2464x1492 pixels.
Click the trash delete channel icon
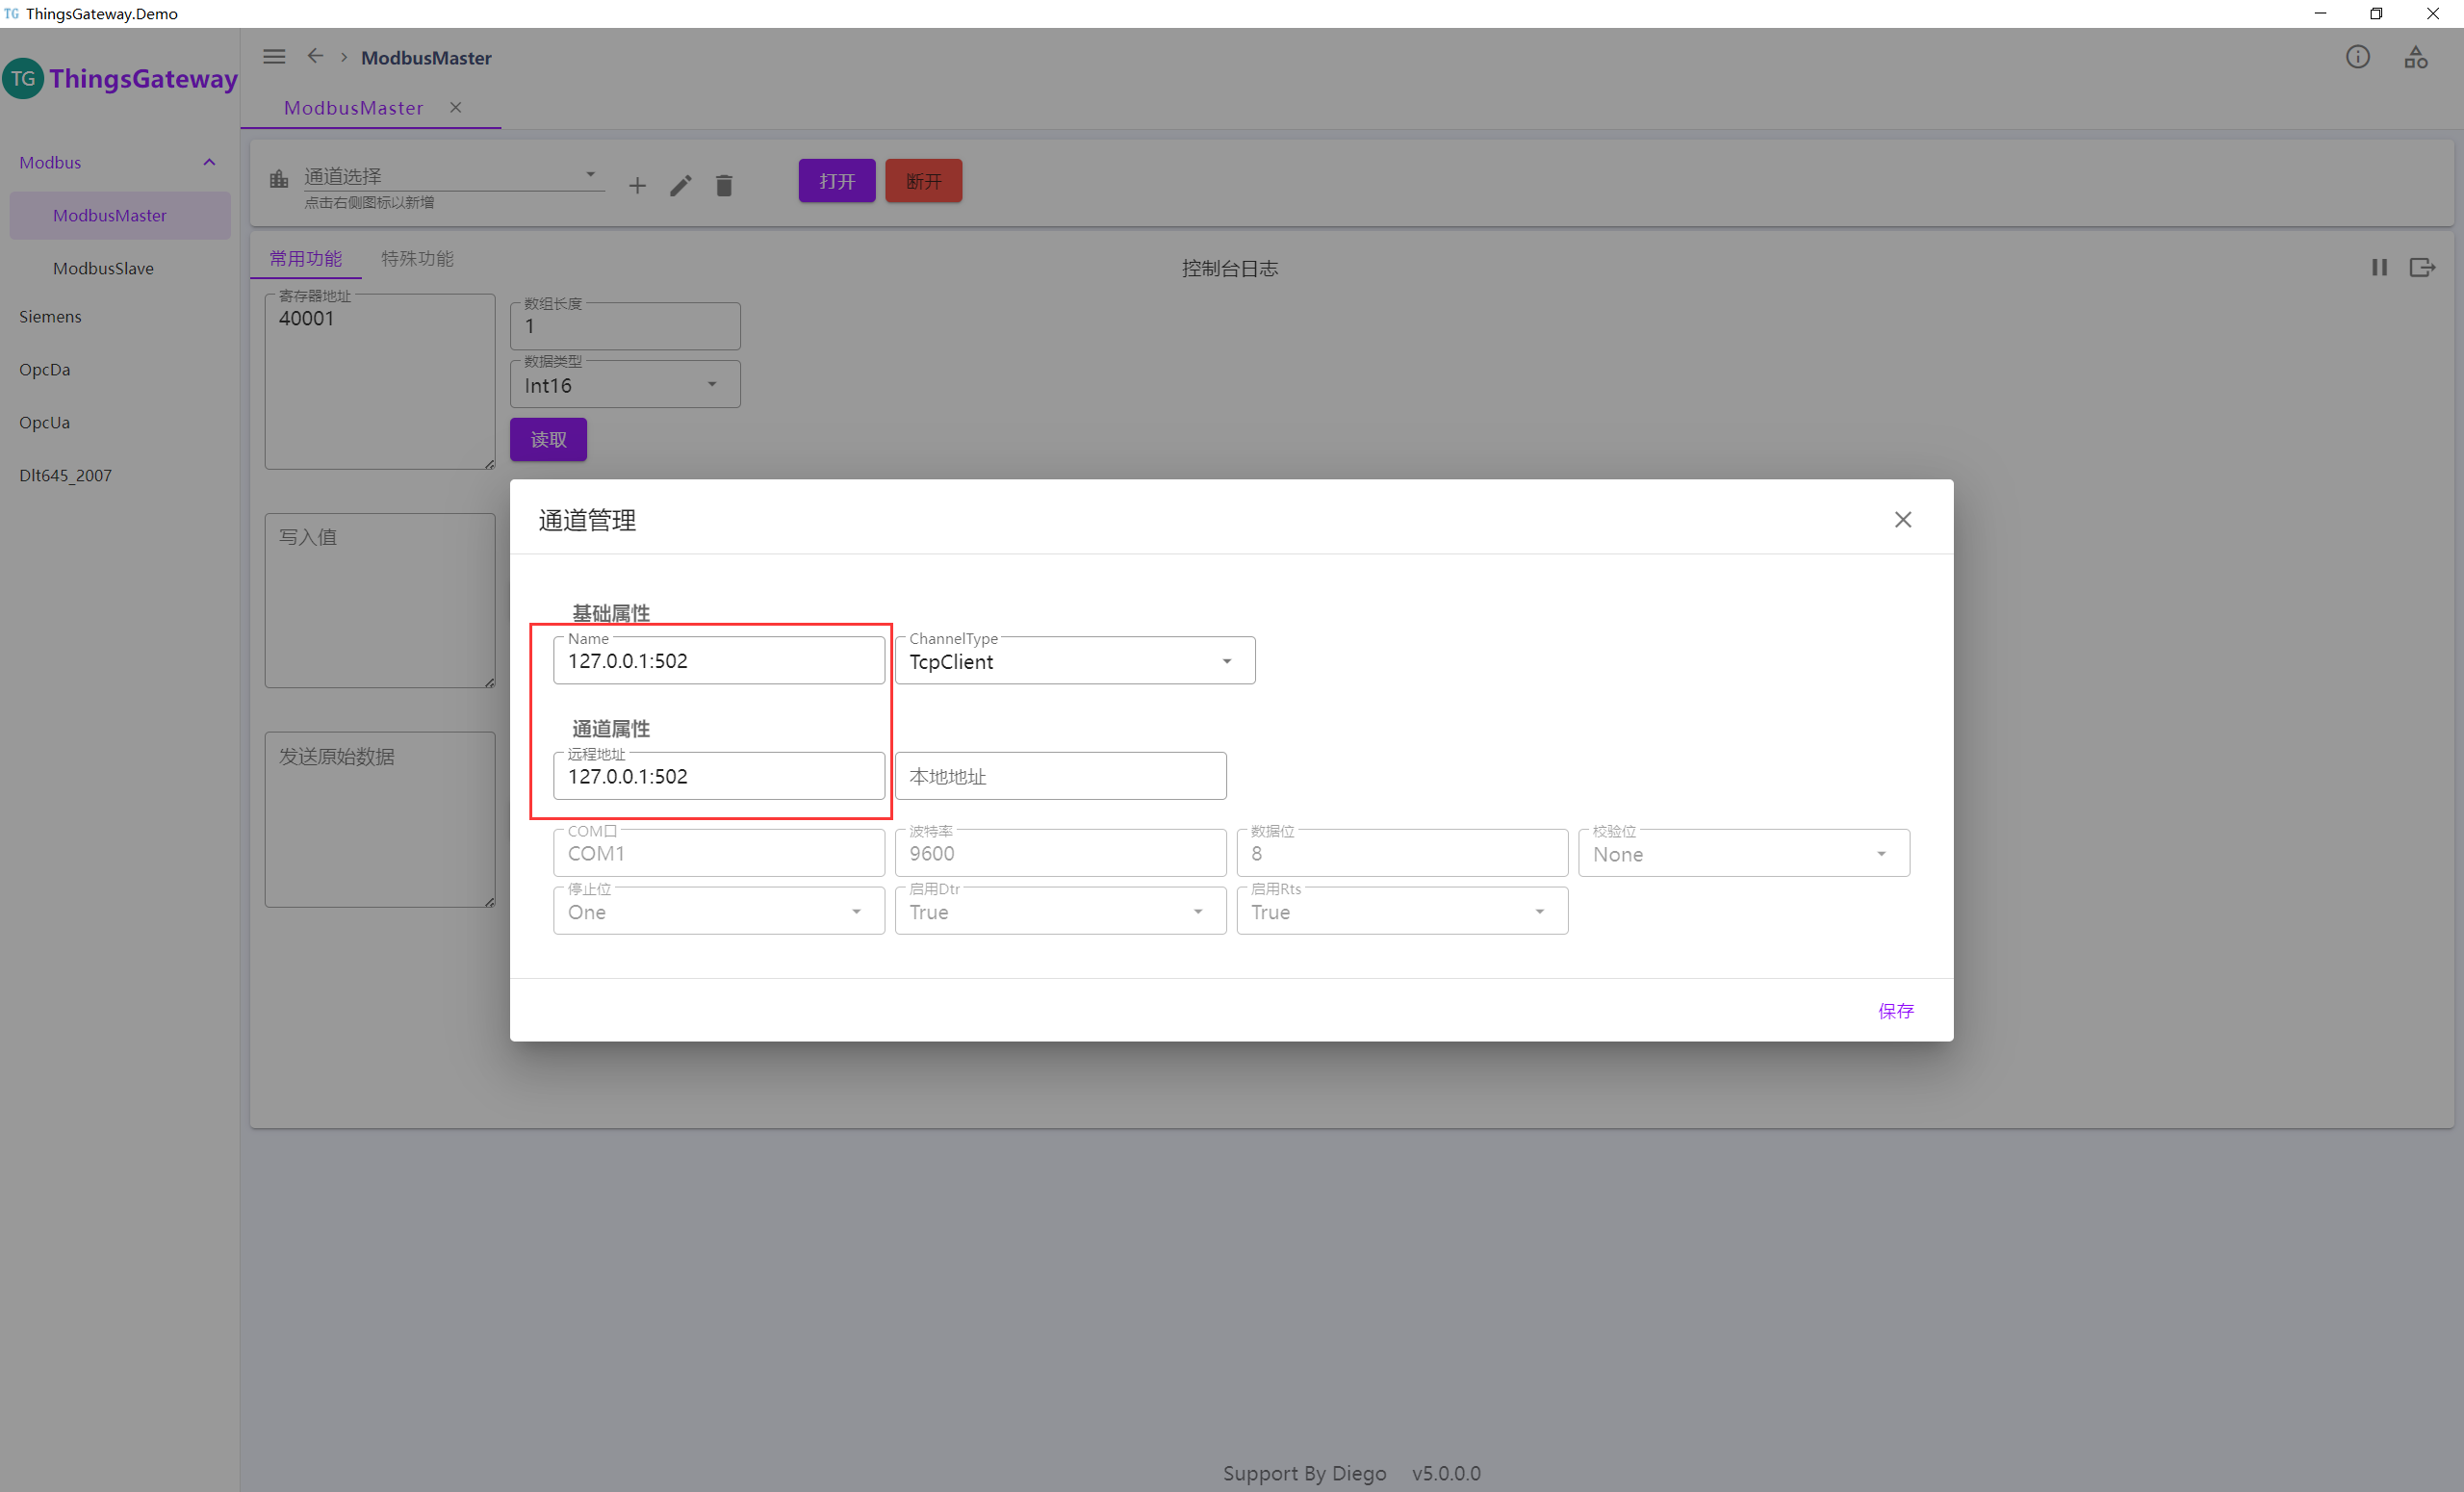(724, 185)
